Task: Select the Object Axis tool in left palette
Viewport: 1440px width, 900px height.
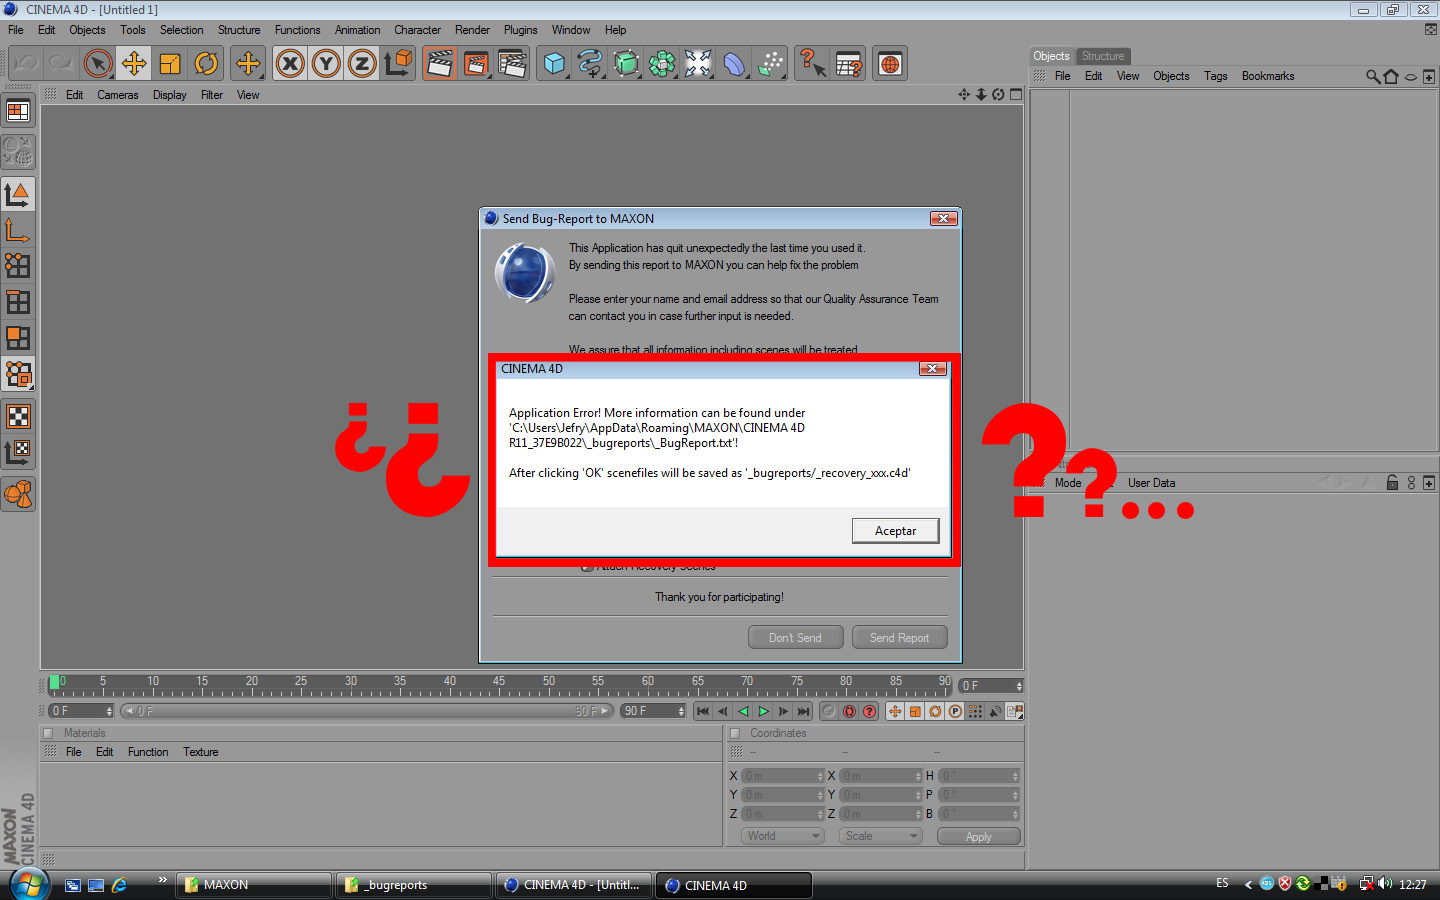Action: [18, 230]
